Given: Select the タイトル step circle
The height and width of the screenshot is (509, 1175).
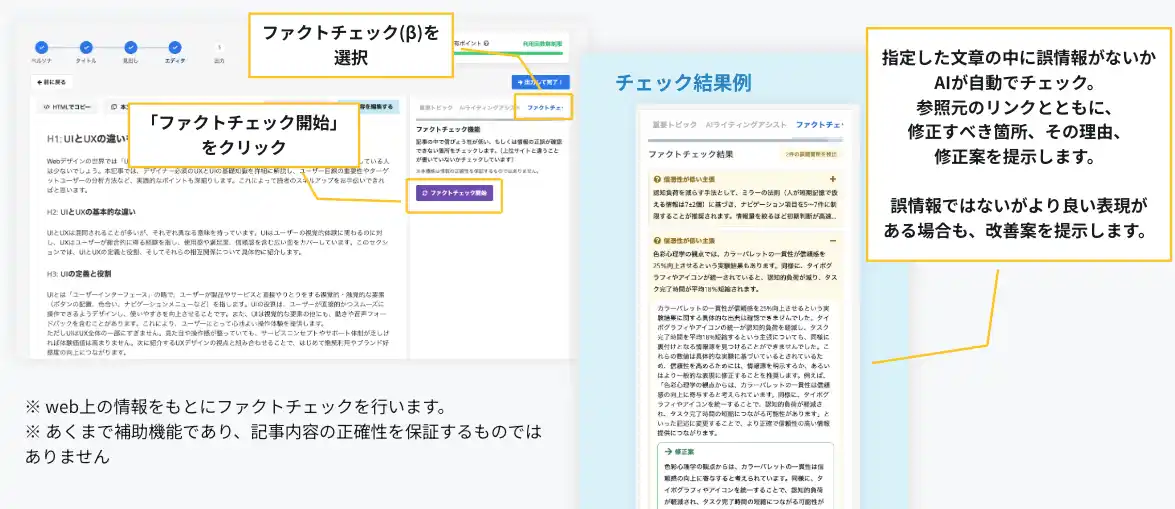Looking at the screenshot, I should click(x=86, y=47).
